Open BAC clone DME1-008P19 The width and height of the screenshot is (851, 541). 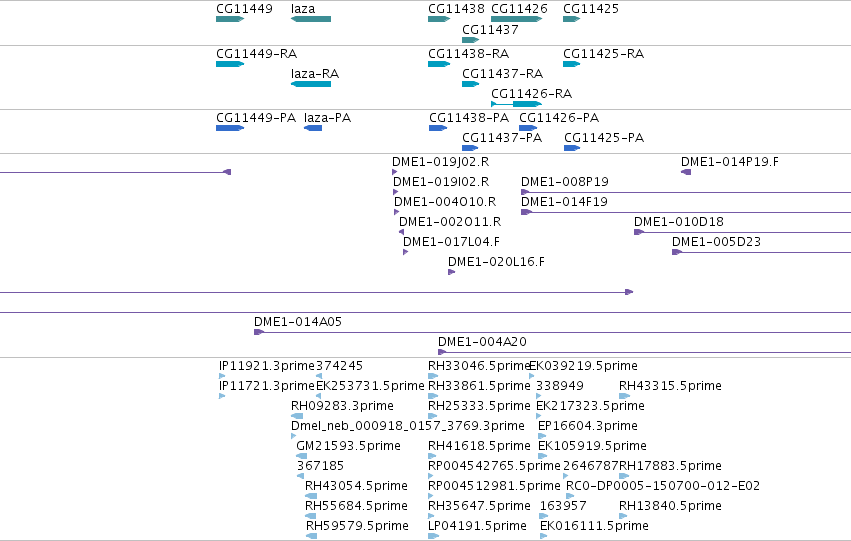[565, 182]
